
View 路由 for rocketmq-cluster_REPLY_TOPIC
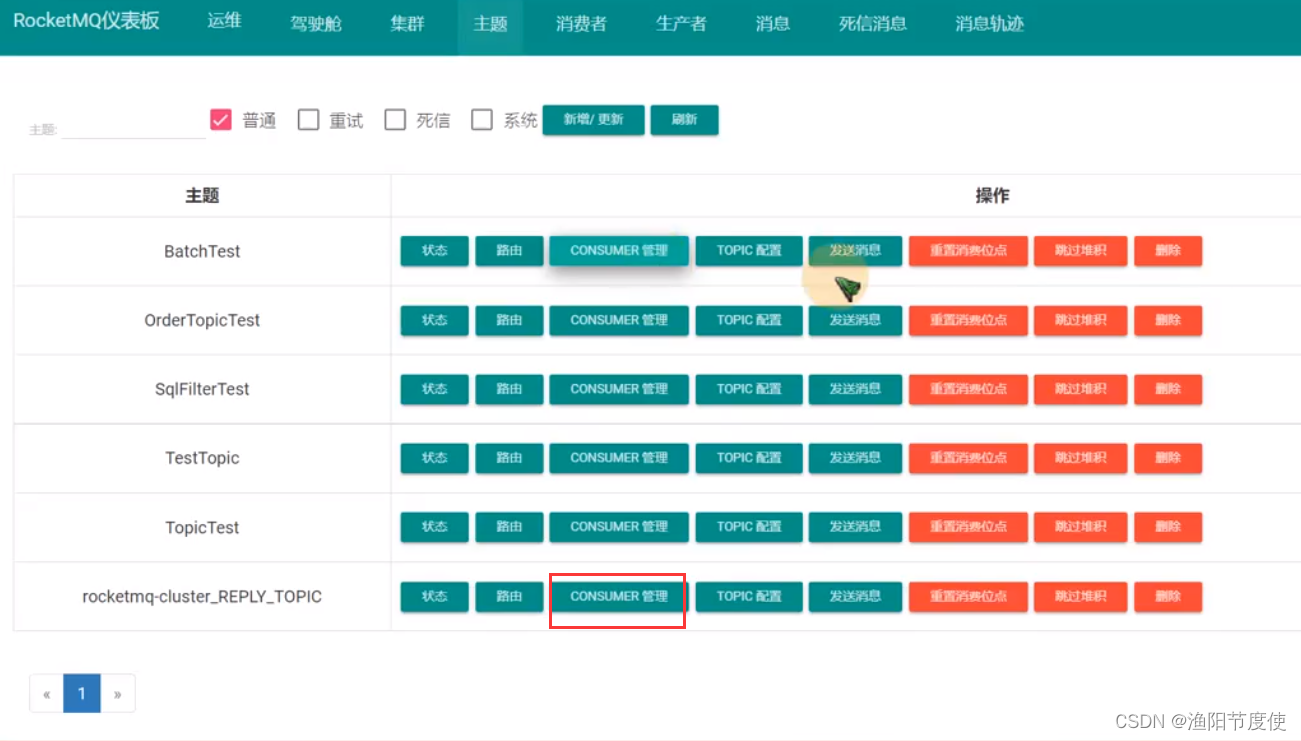pyautogui.click(x=509, y=597)
